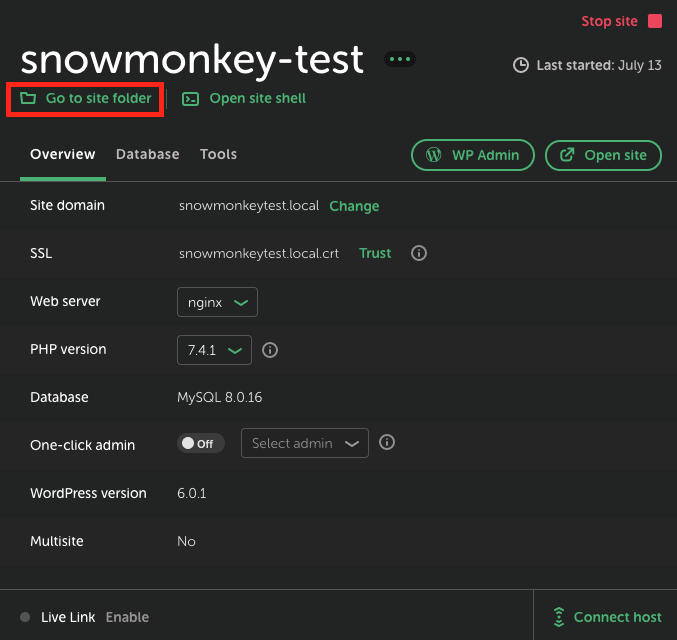This screenshot has height=640, width=677.
Task: Switch to the Database tab
Action: click(147, 154)
